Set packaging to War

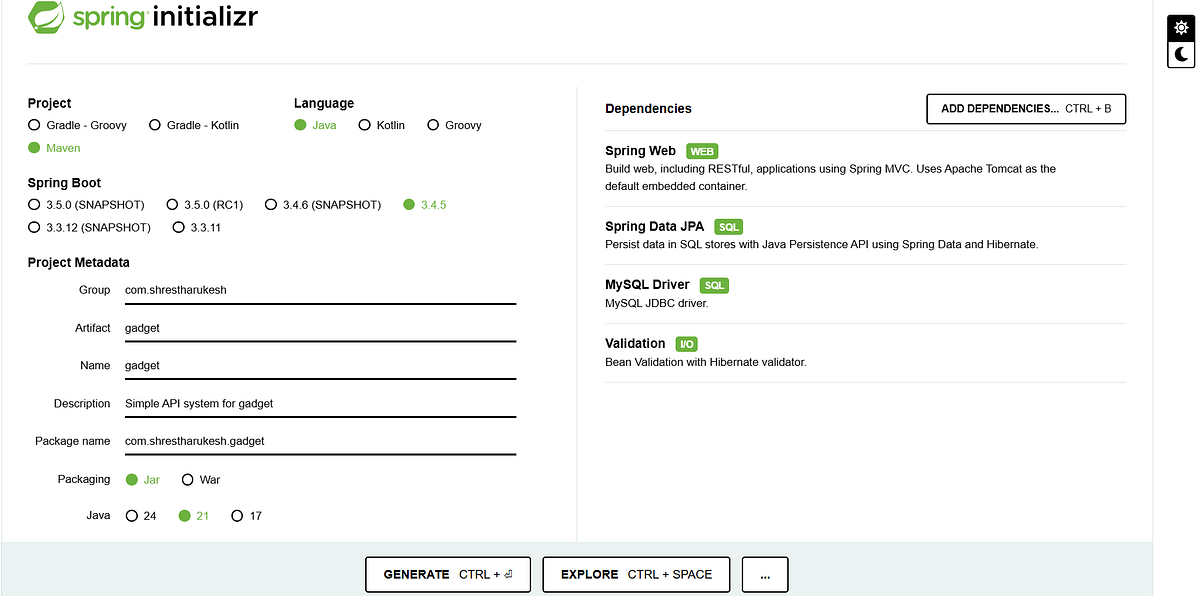click(x=201, y=480)
